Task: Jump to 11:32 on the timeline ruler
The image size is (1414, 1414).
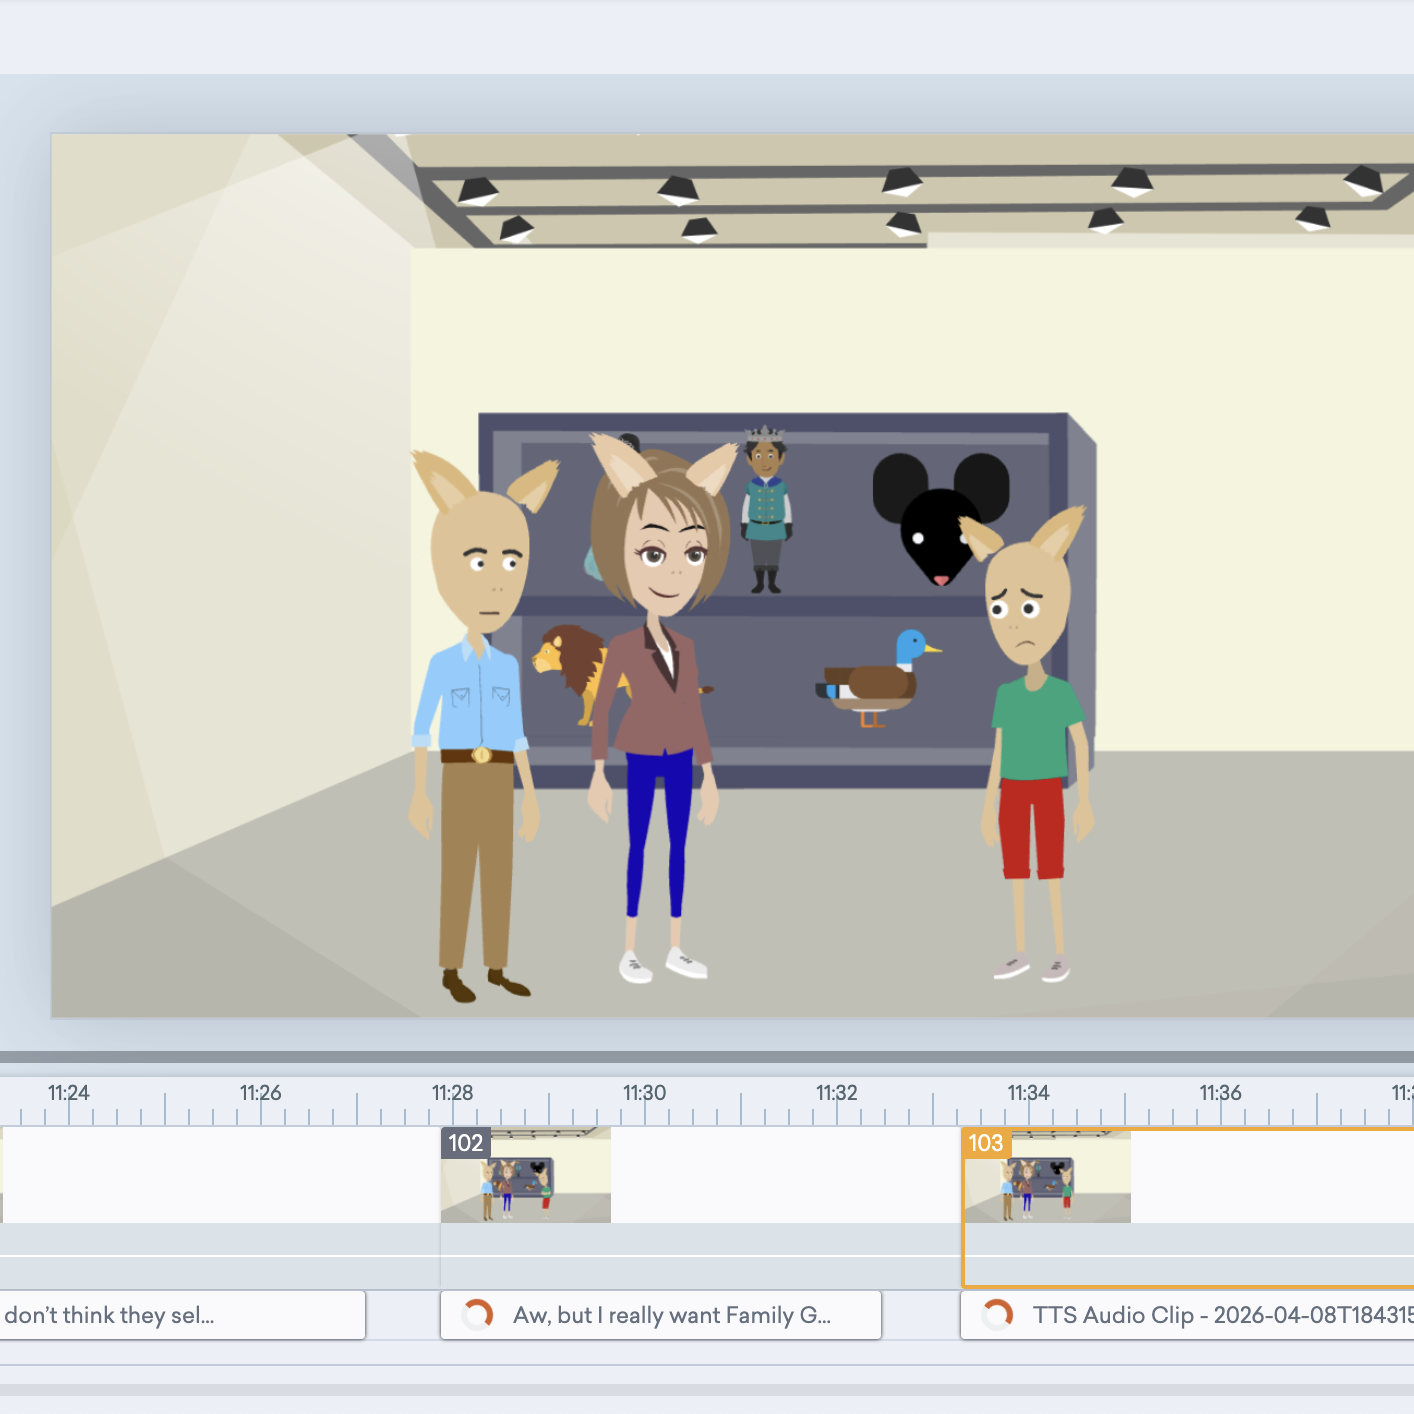Action: [837, 1093]
